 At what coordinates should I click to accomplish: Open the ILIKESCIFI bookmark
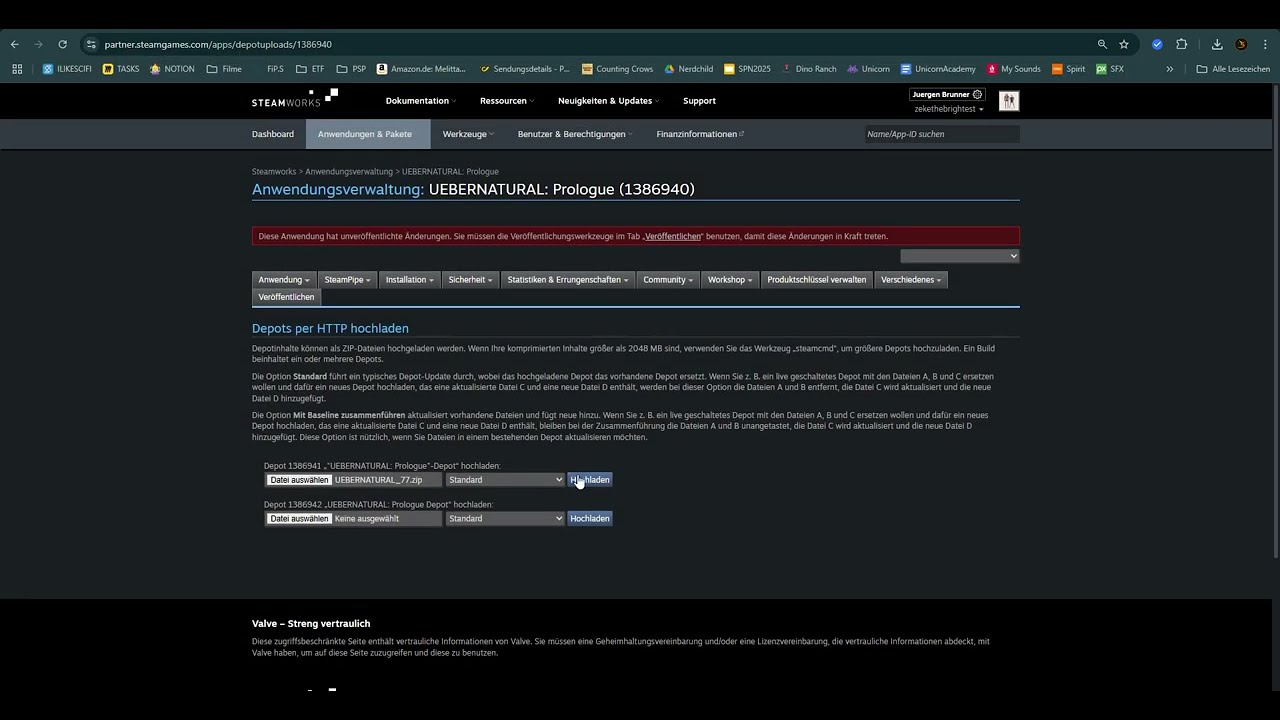pyautogui.click(x=68, y=69)
